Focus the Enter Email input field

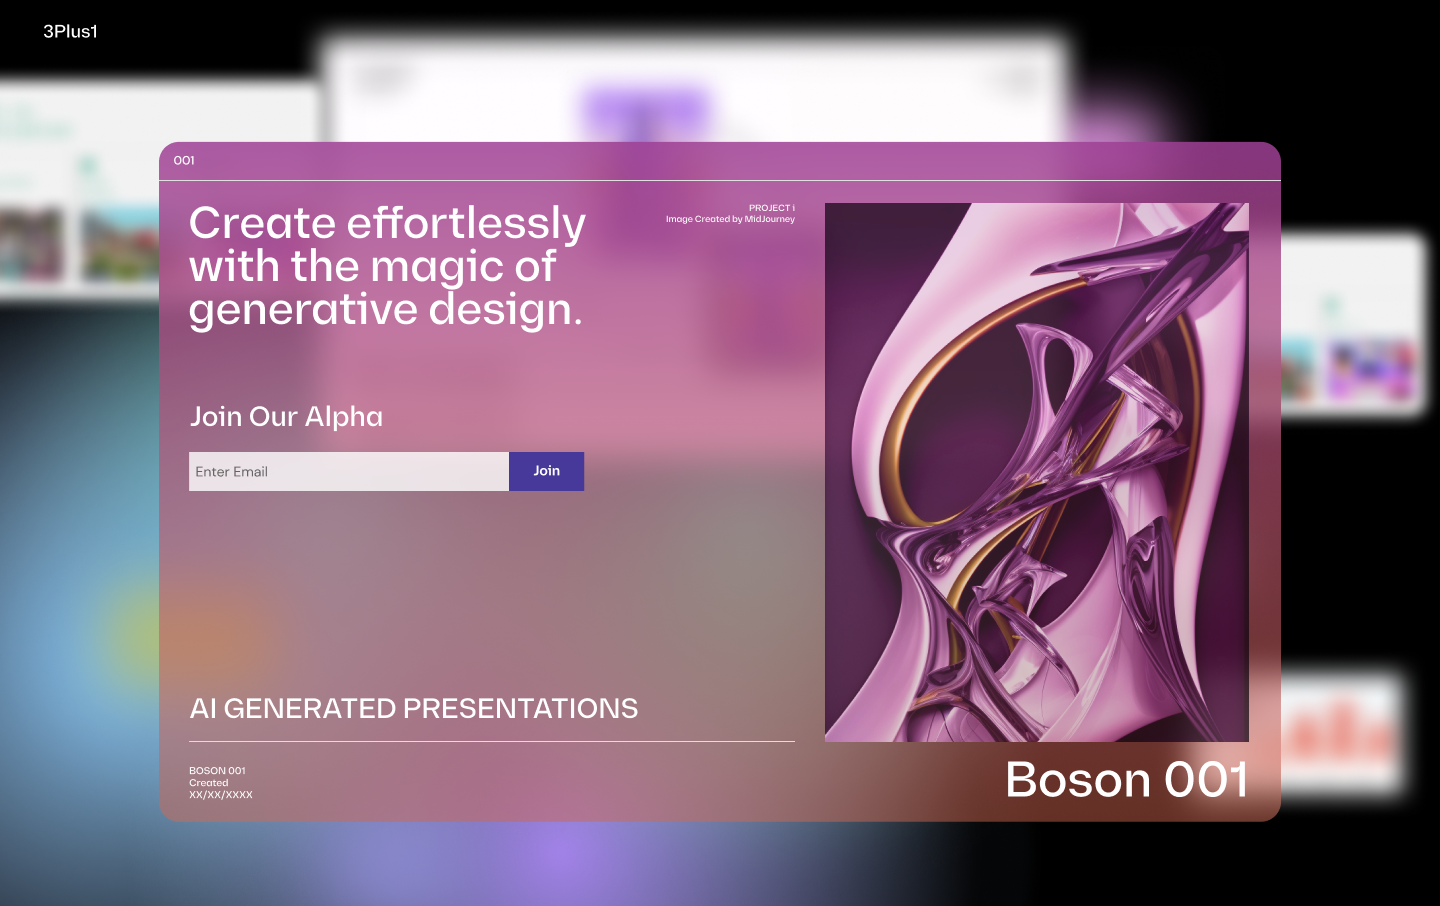tap(349, 471)
